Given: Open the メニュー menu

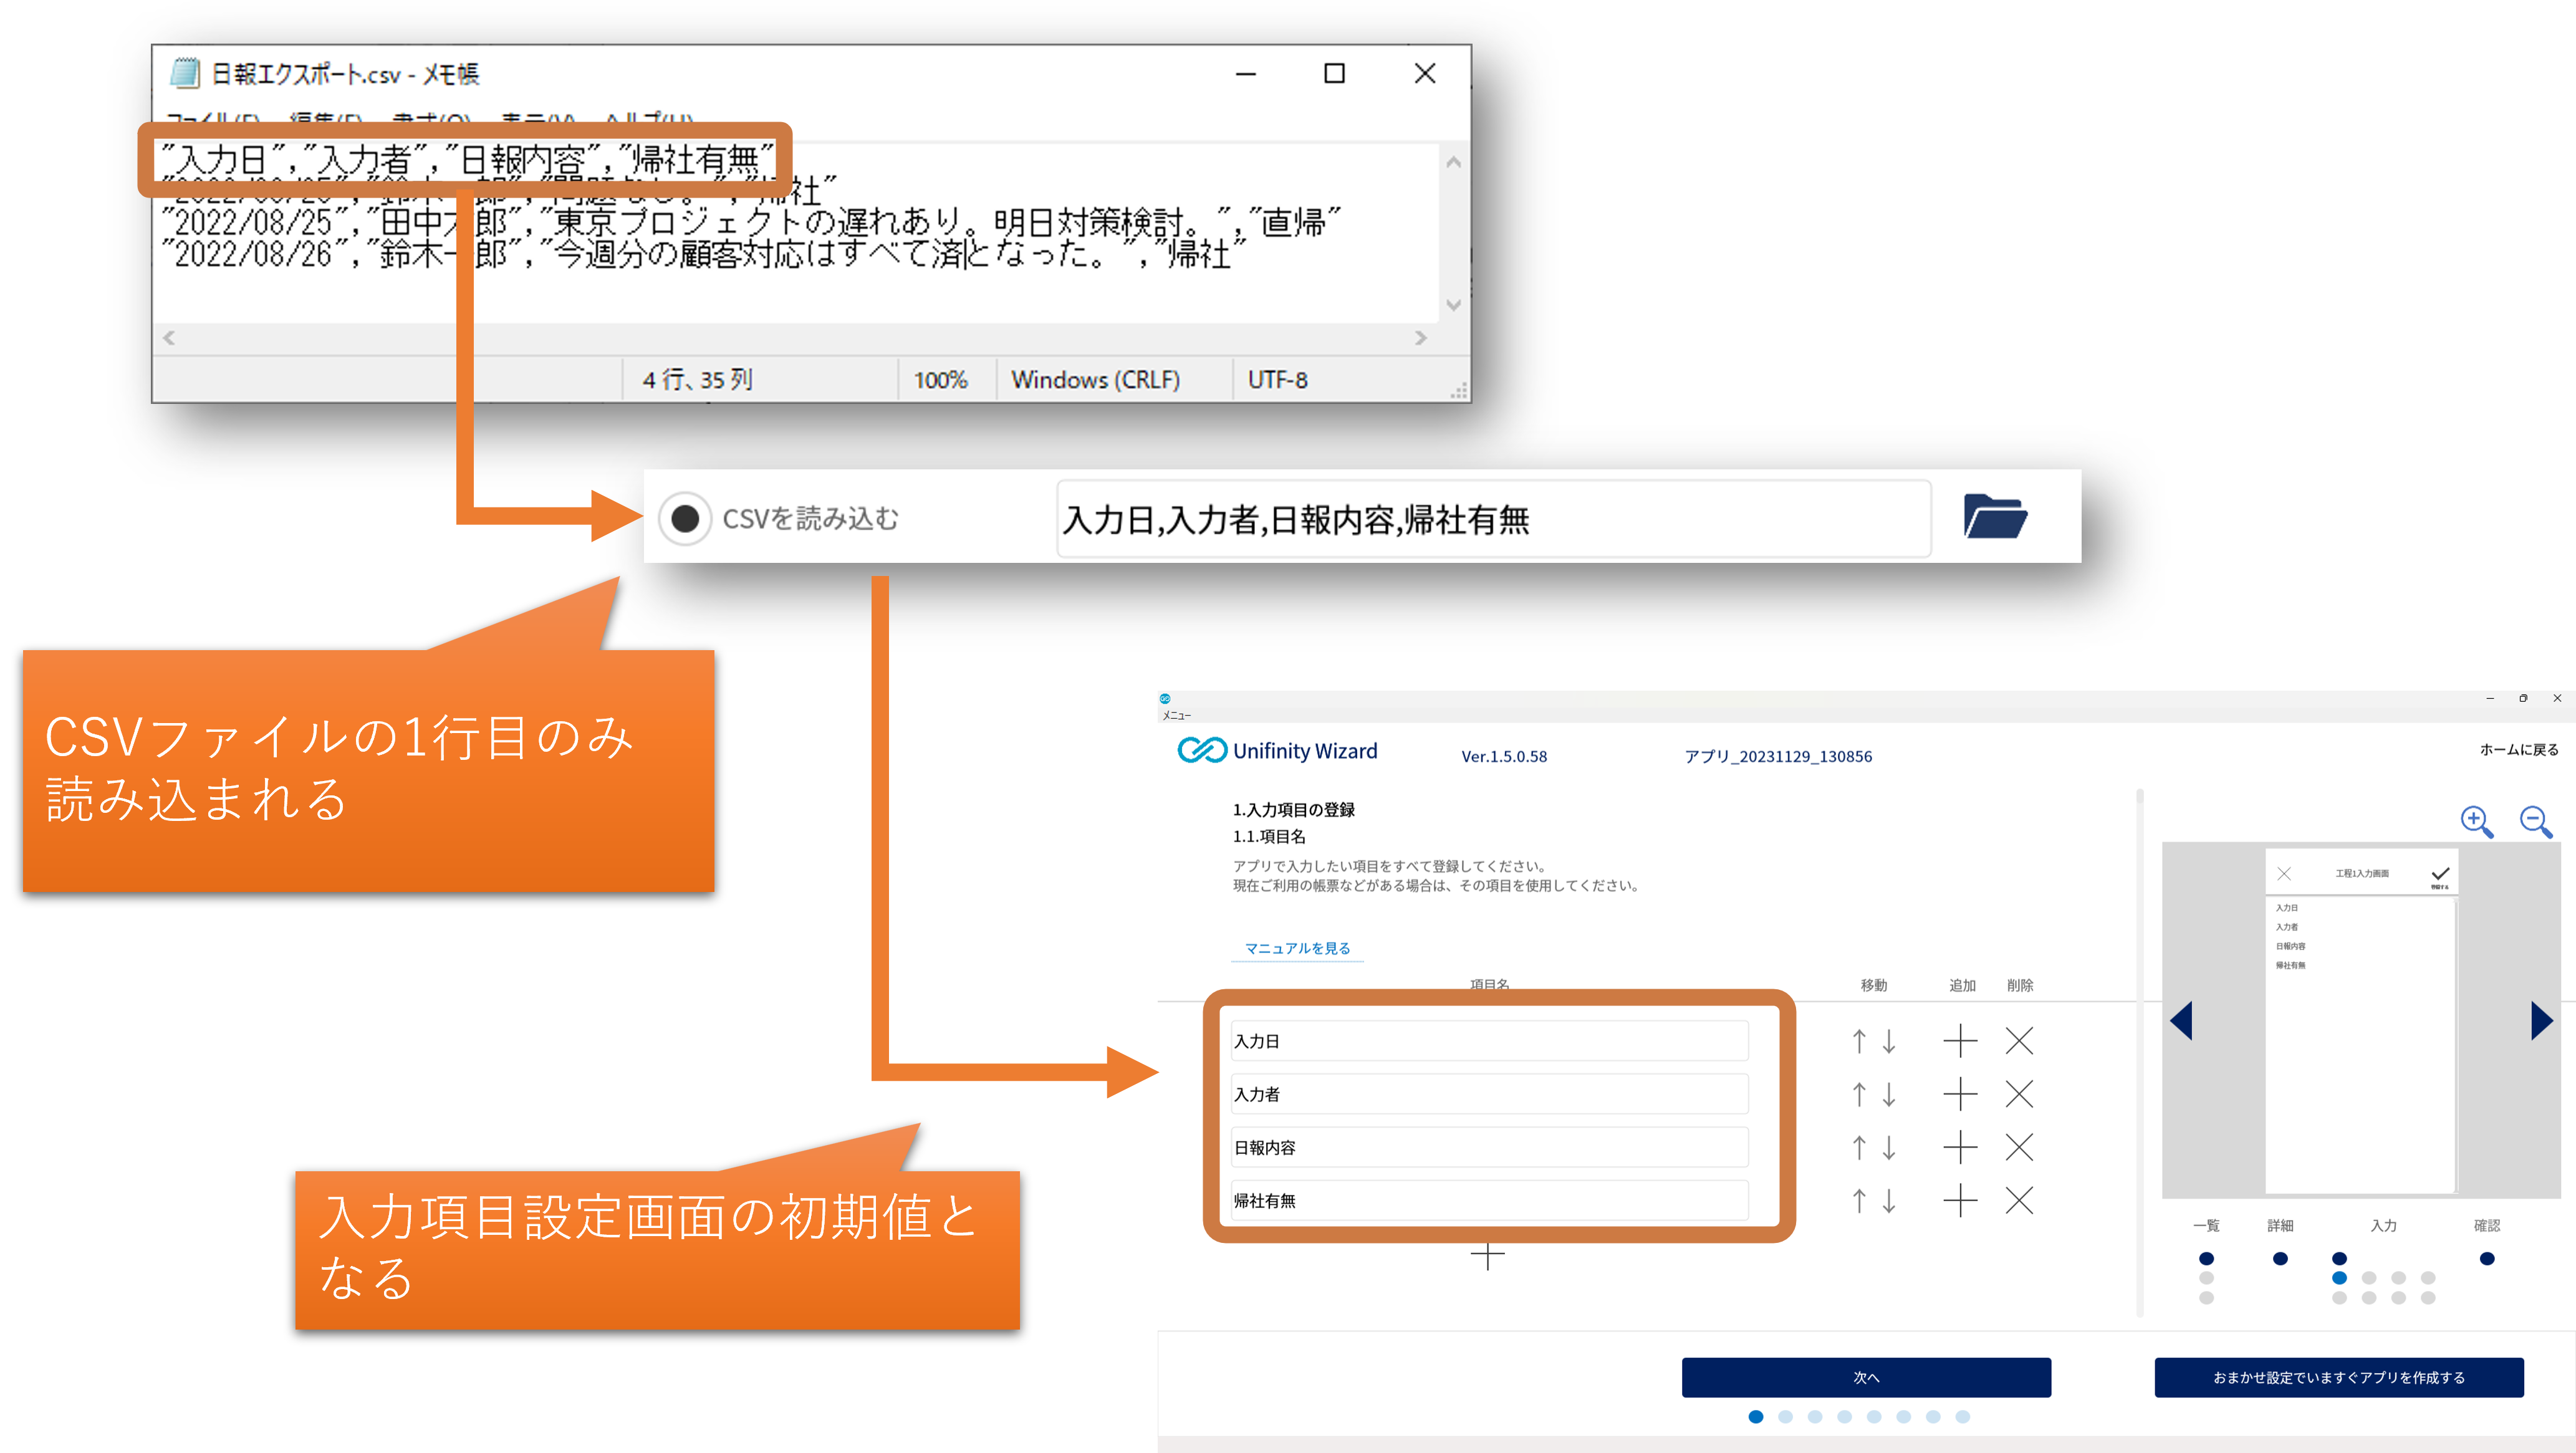Looking at the screenshot, I should click(1176, 715).
